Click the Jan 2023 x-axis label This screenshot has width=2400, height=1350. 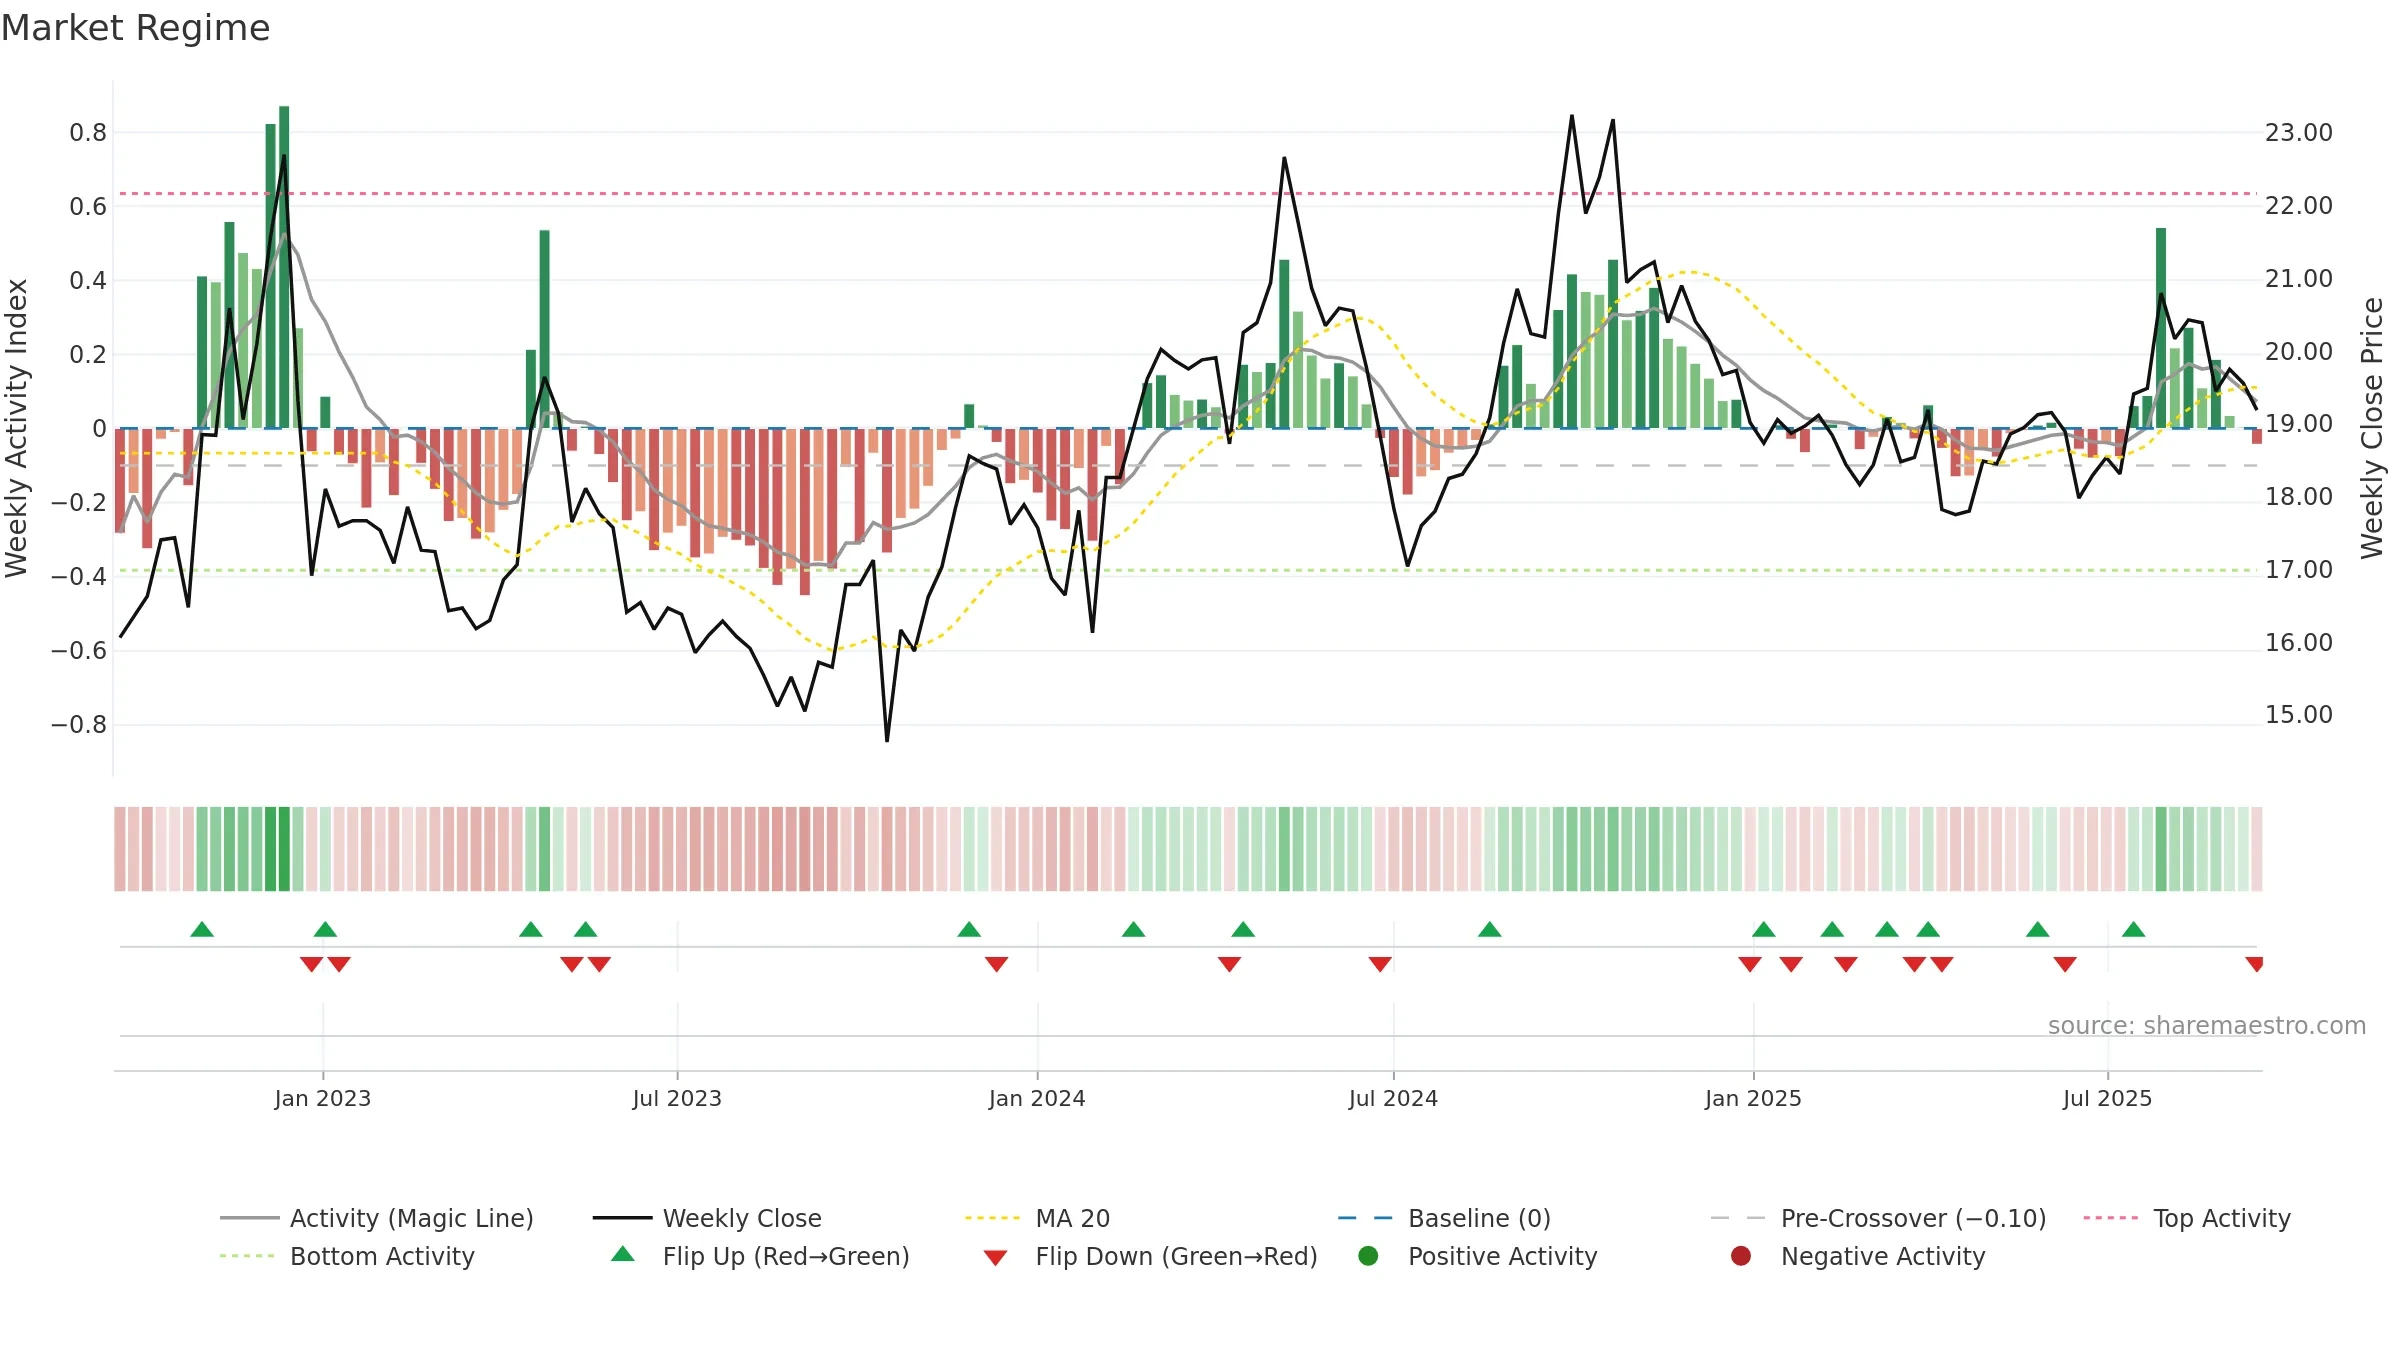(323, 1099)
